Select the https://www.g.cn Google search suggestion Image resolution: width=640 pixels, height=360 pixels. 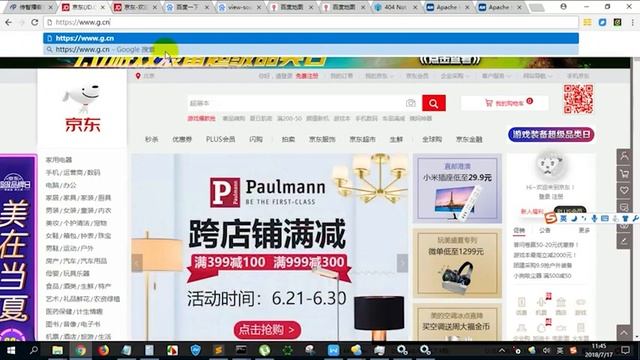click(x=311, y=49)
